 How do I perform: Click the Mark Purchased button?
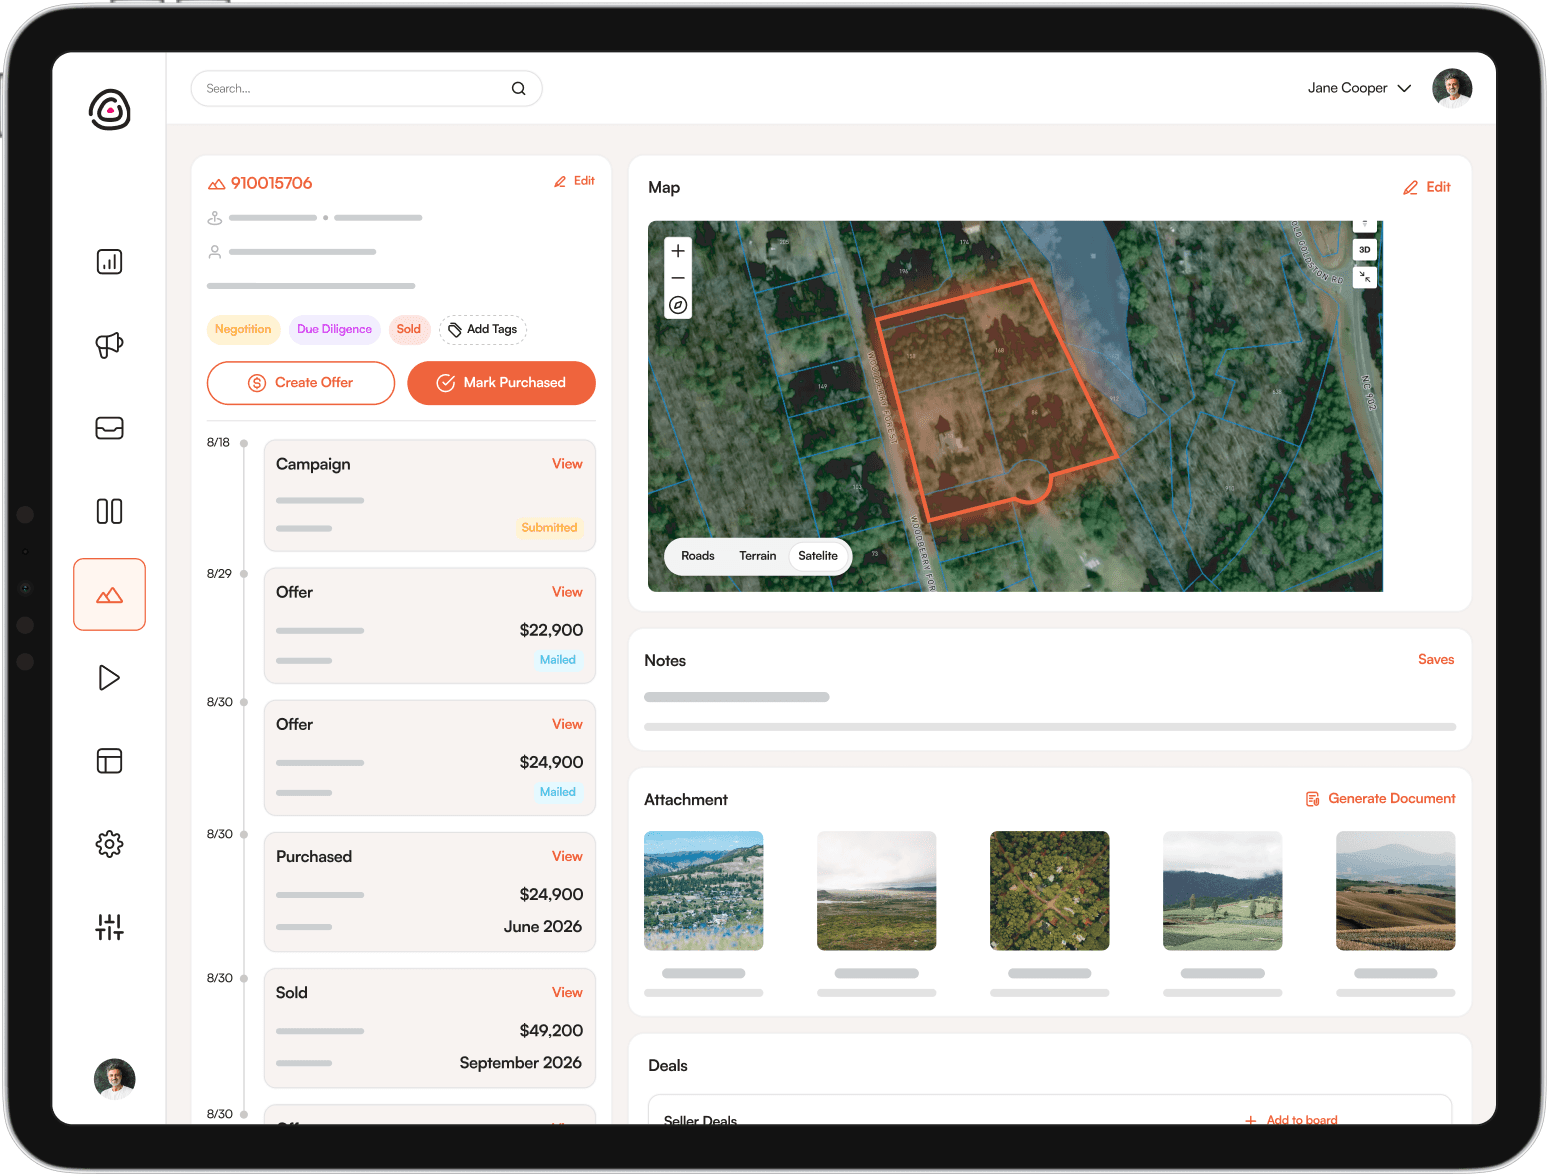click(x=501, y=383)
